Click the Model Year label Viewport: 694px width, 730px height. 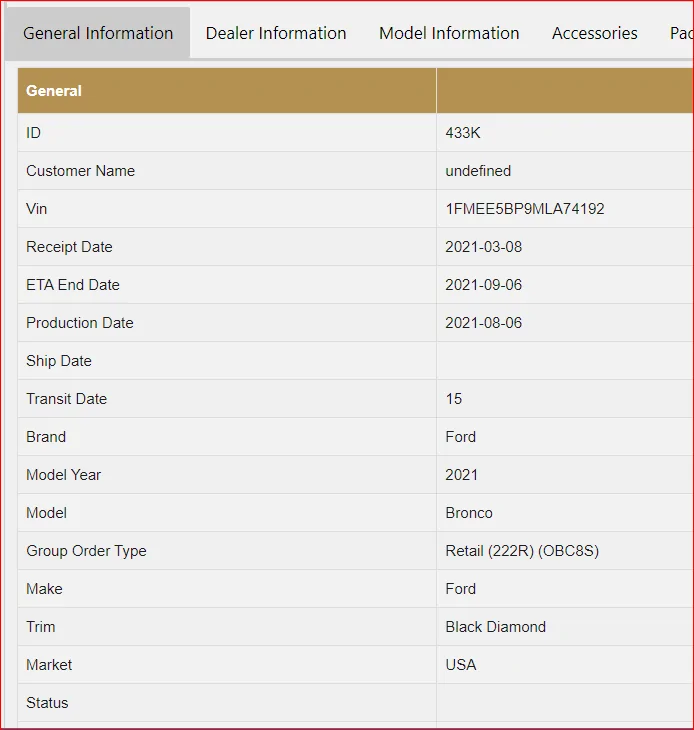63,475
